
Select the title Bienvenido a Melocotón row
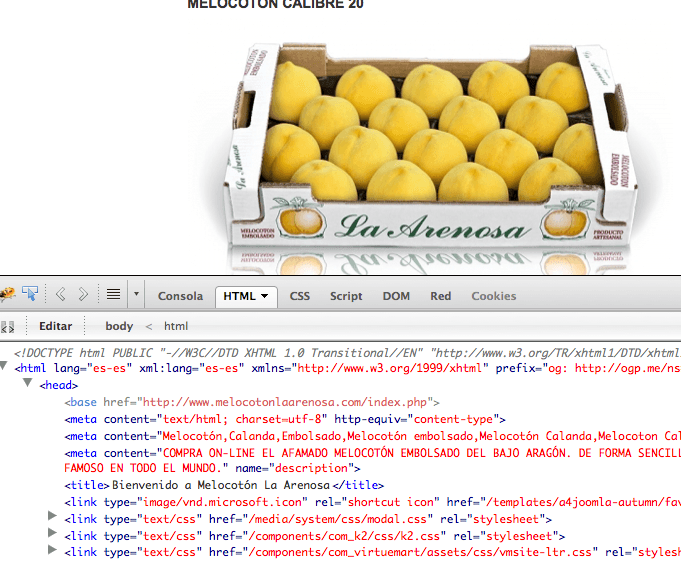click(x=224, y=485)
